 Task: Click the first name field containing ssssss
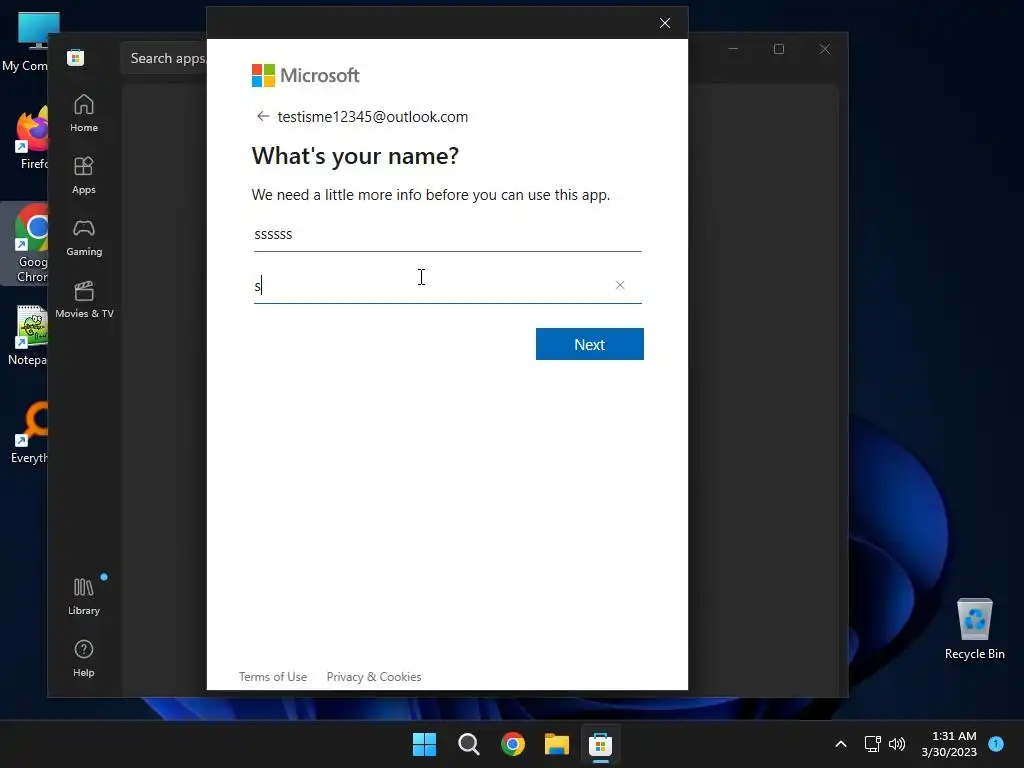tap(447, 235)
